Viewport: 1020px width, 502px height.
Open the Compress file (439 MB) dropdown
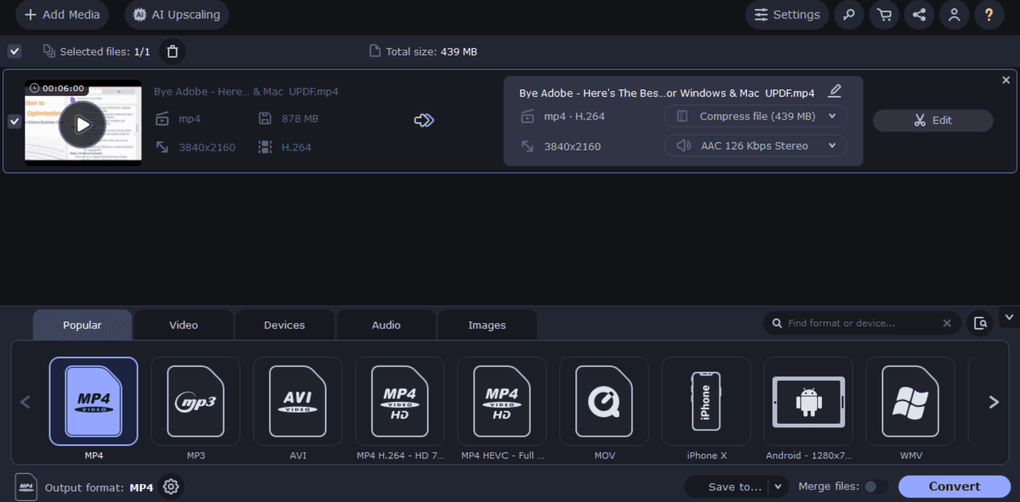[x=755, y=116]
